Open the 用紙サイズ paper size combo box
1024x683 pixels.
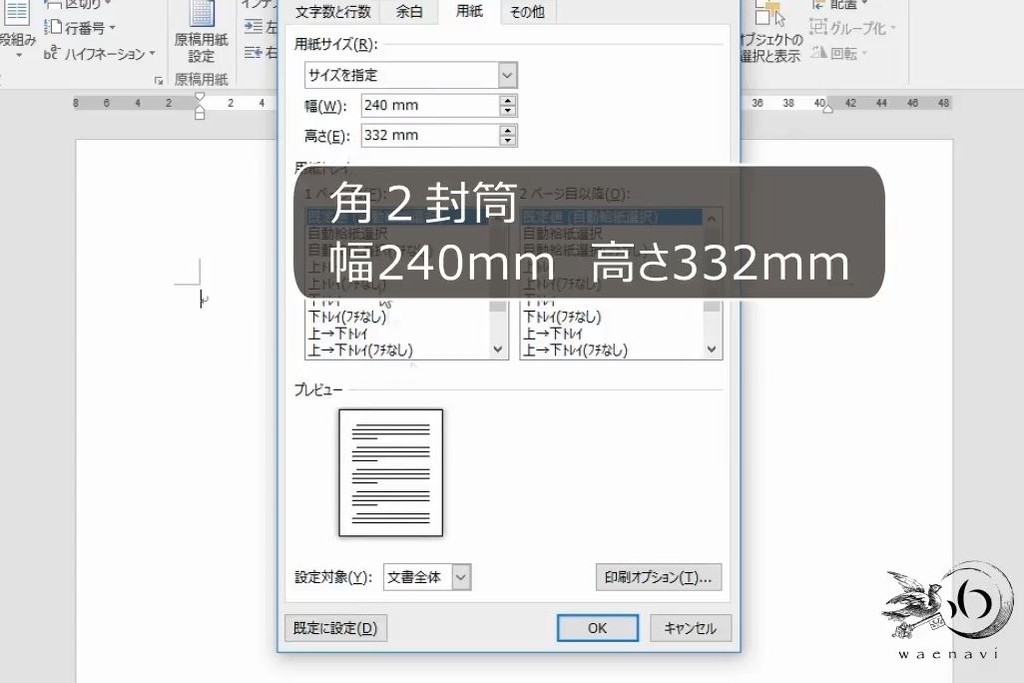411,75
